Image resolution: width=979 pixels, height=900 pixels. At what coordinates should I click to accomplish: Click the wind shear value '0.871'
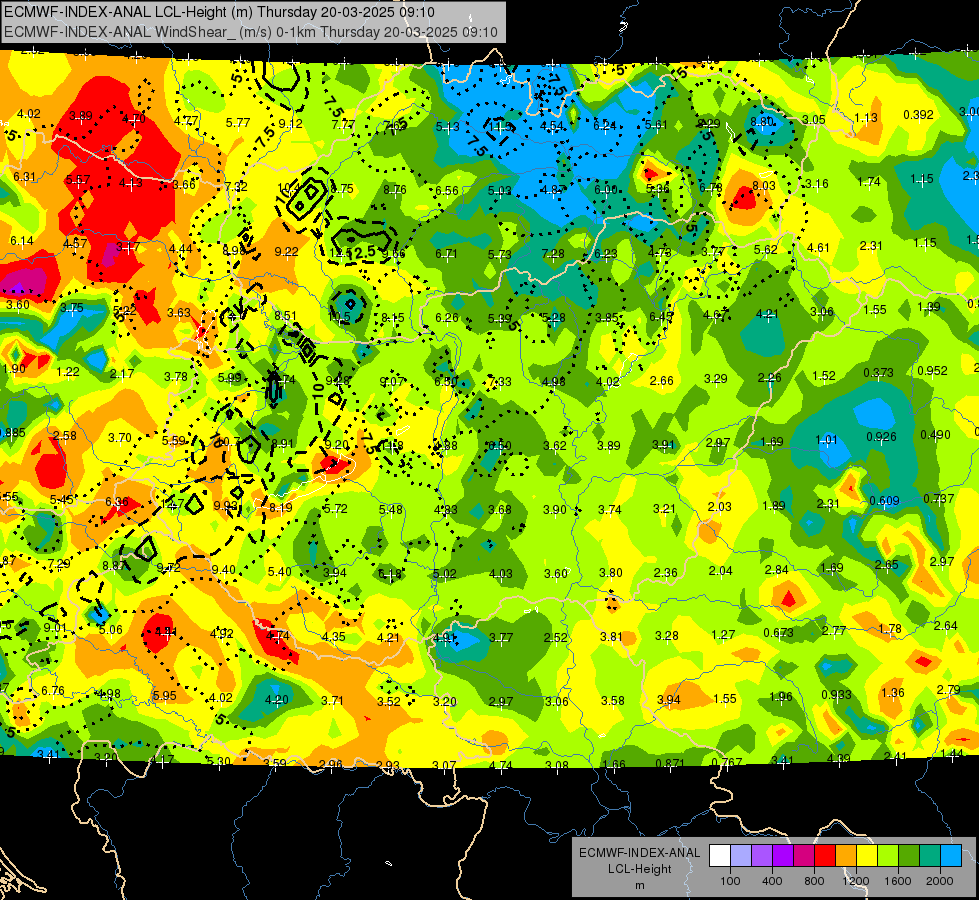click(x=671, y=763)
